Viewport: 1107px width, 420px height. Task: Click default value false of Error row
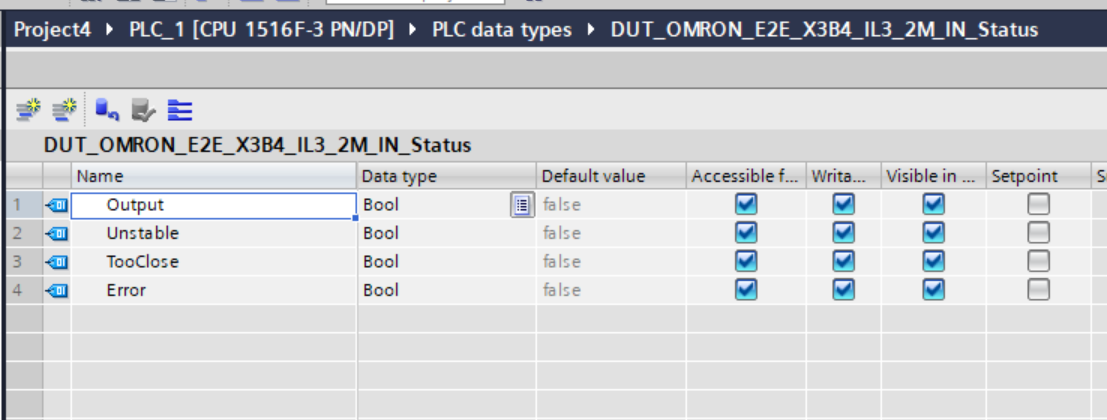[x=562, y=289]
